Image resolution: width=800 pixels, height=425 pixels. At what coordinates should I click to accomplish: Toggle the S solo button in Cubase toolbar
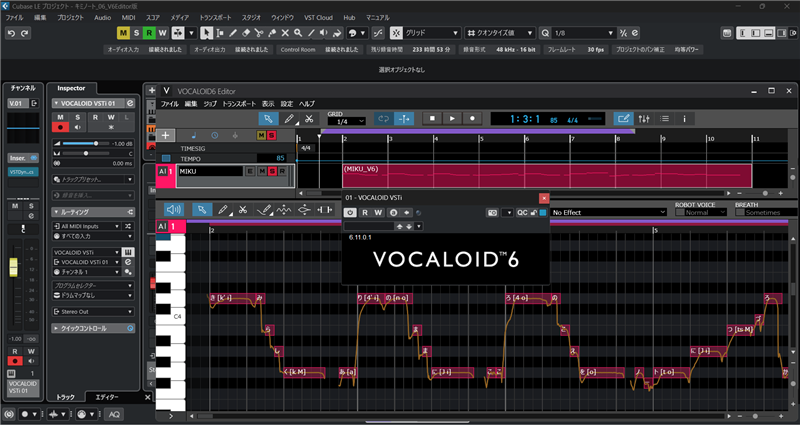pos(136,33)
